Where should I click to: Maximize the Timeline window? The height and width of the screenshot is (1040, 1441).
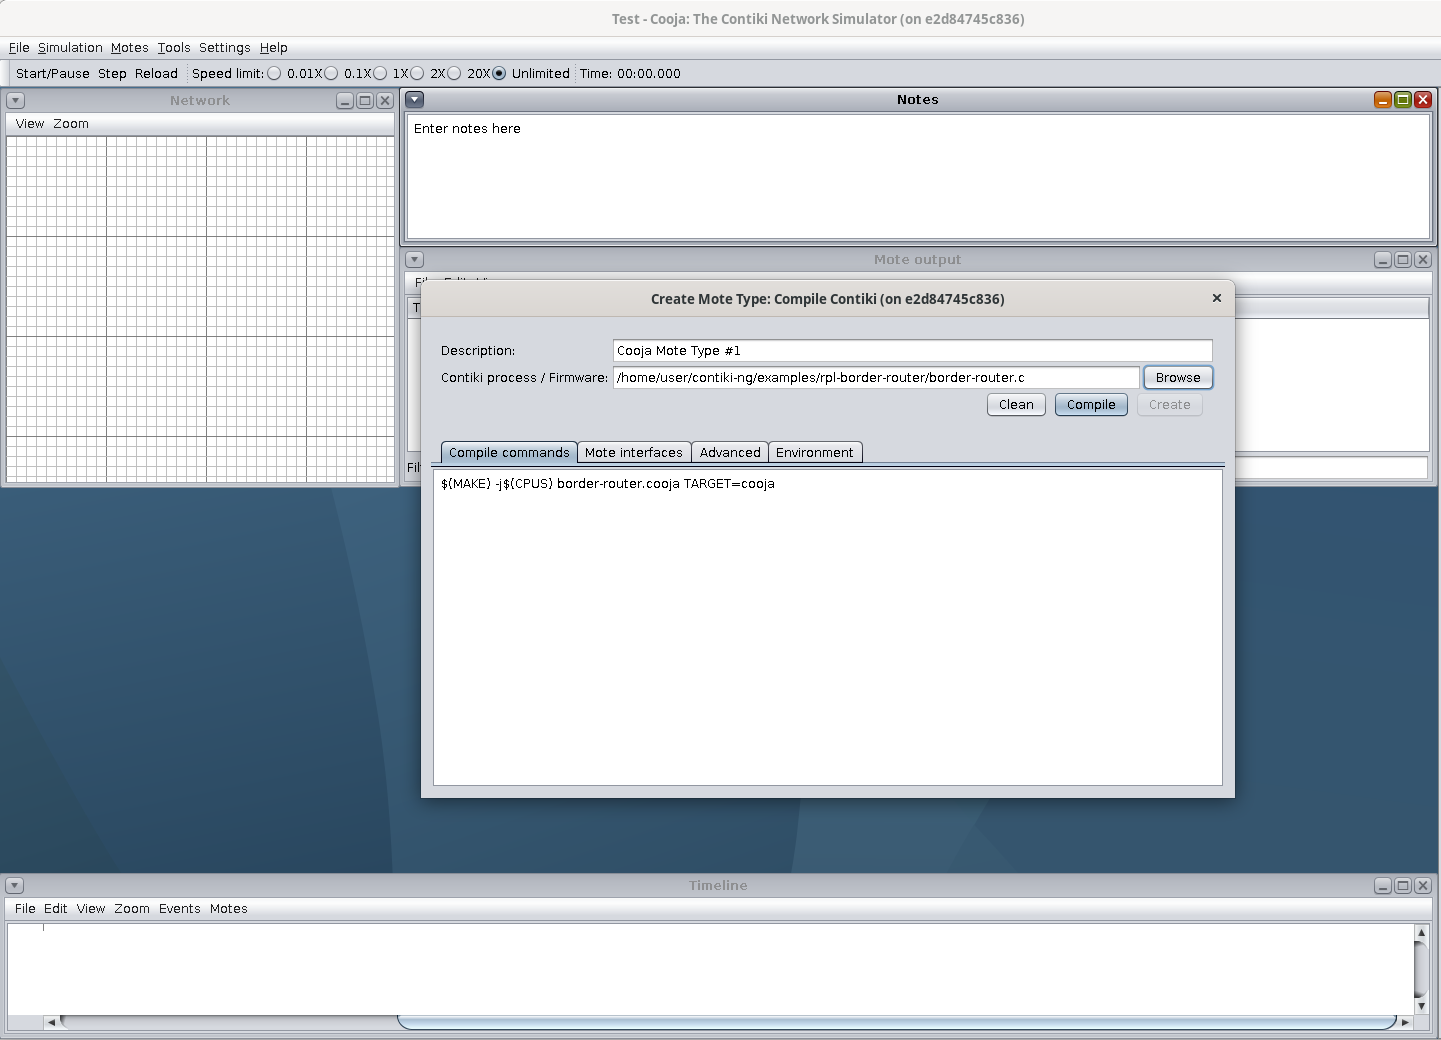1403,886
